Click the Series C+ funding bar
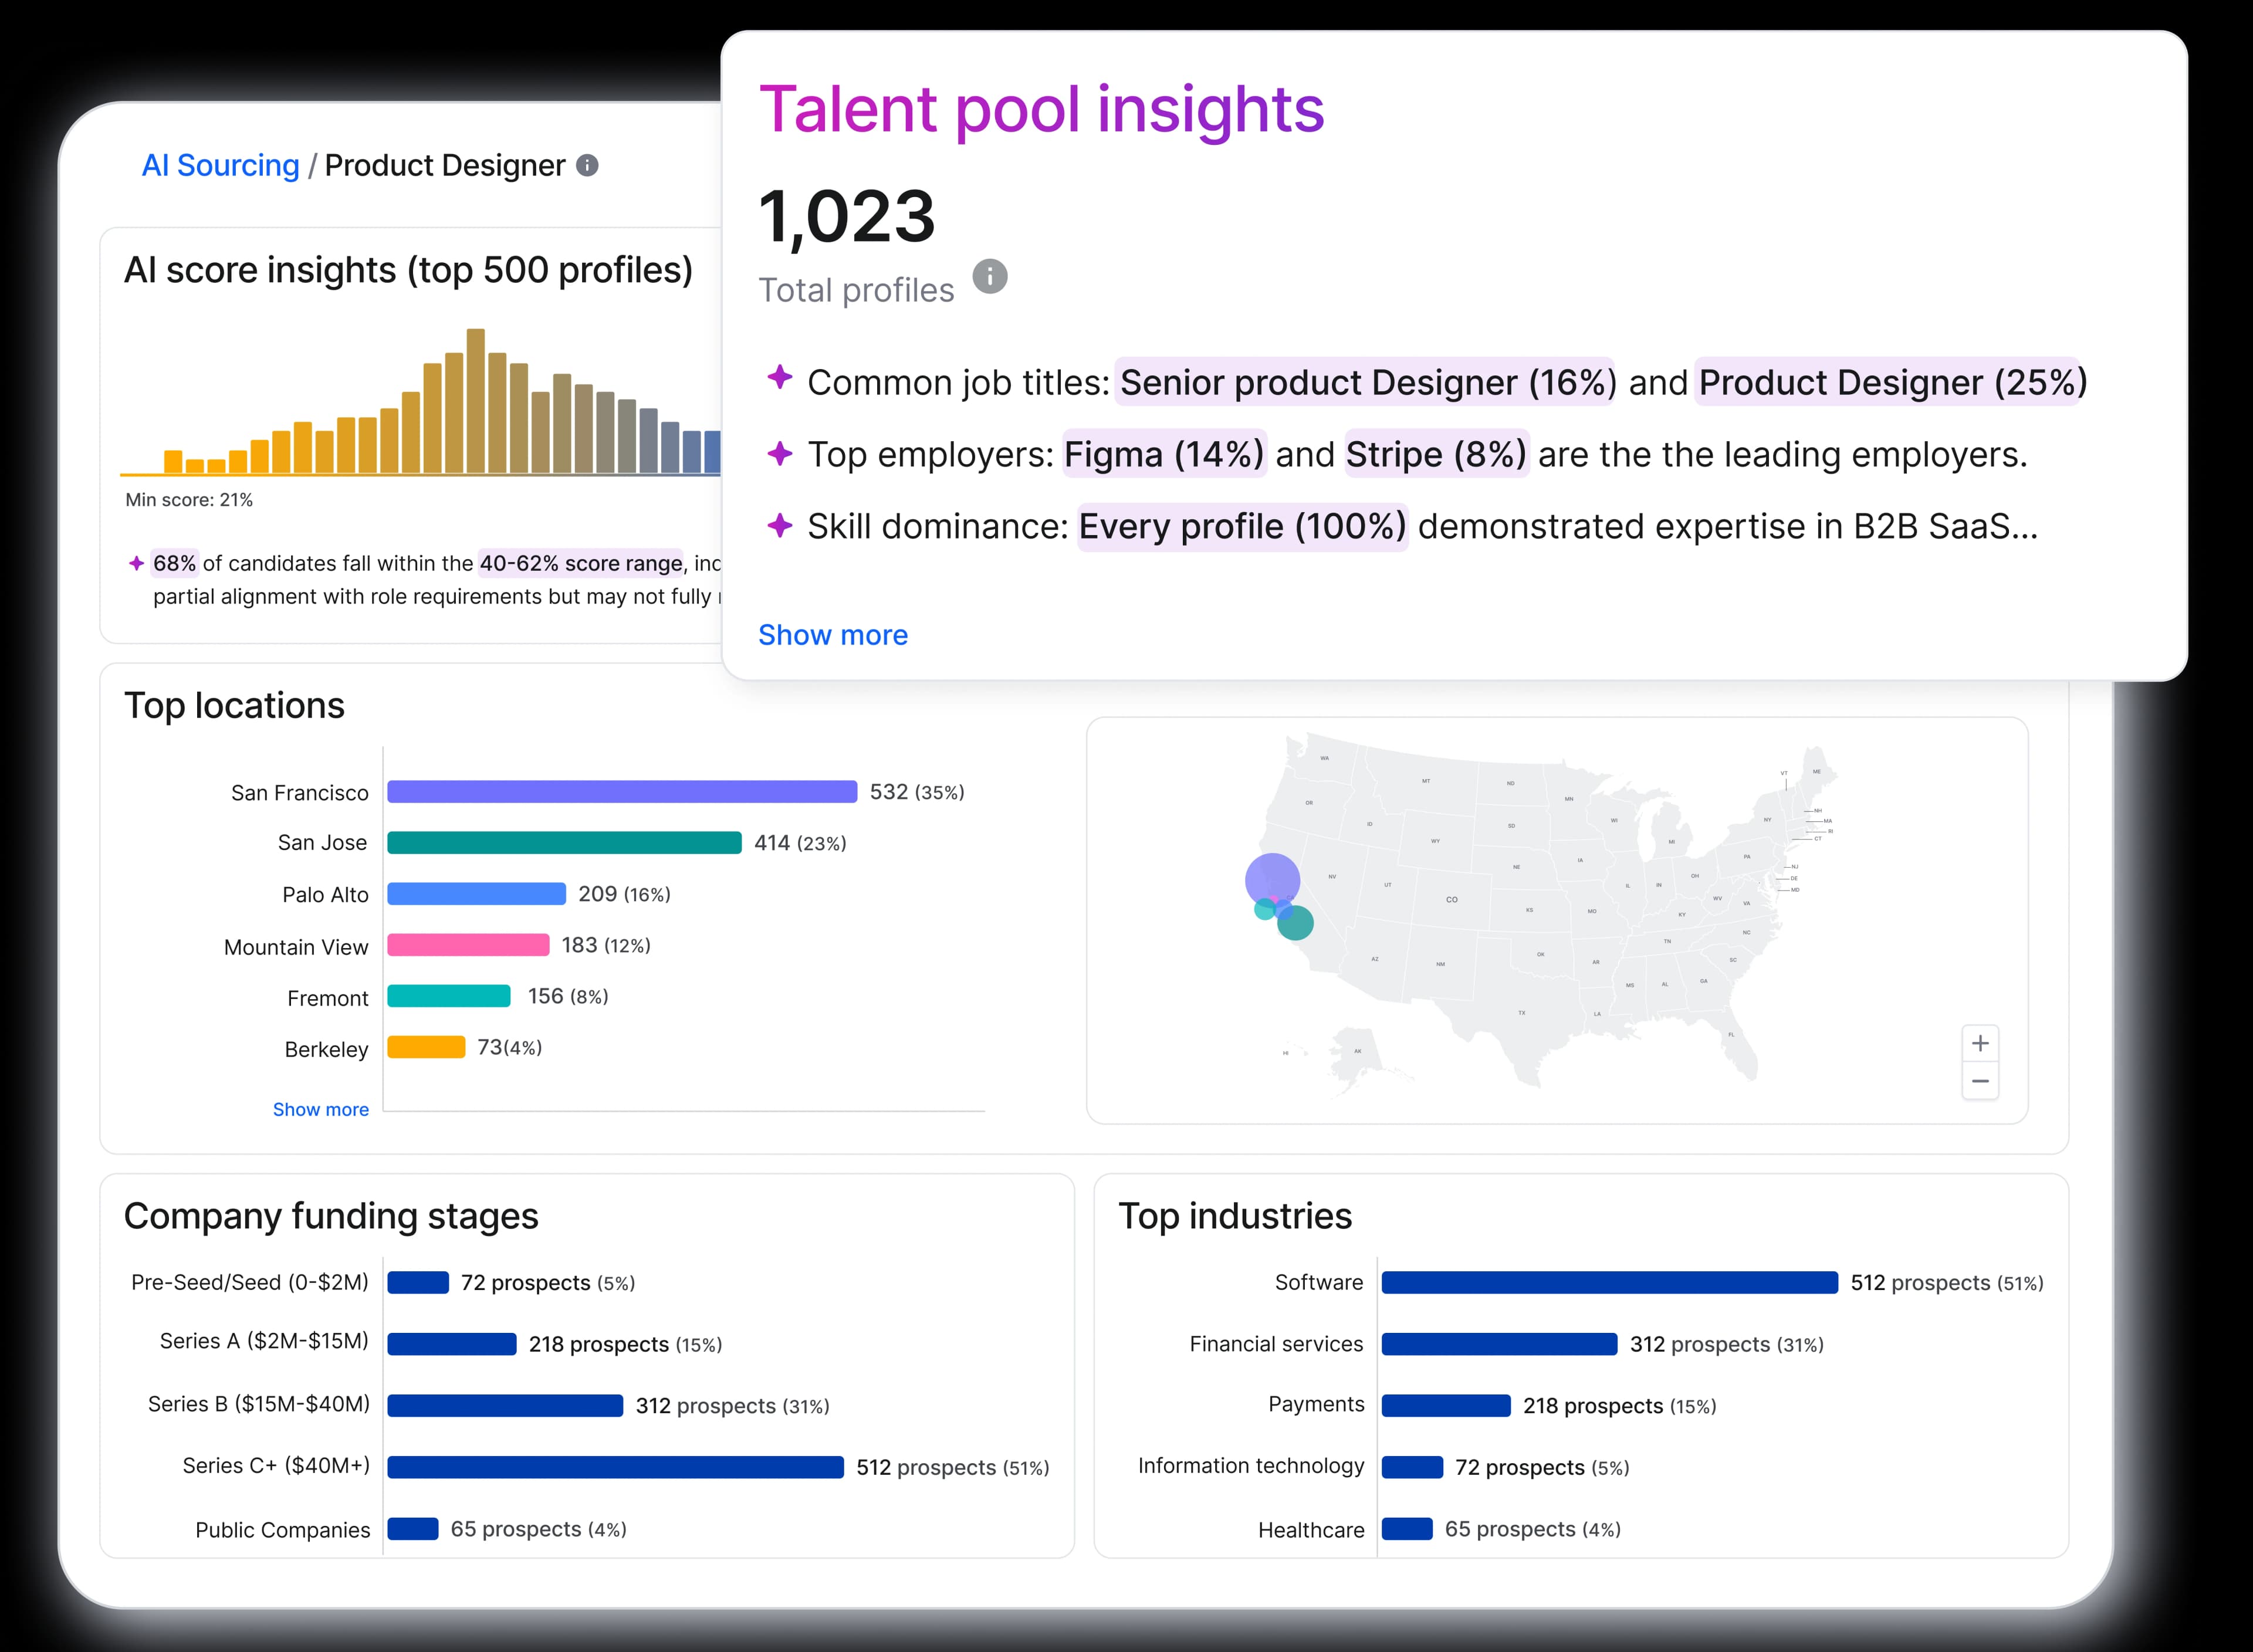The image size is (2253, 1652). point(615,1467)
